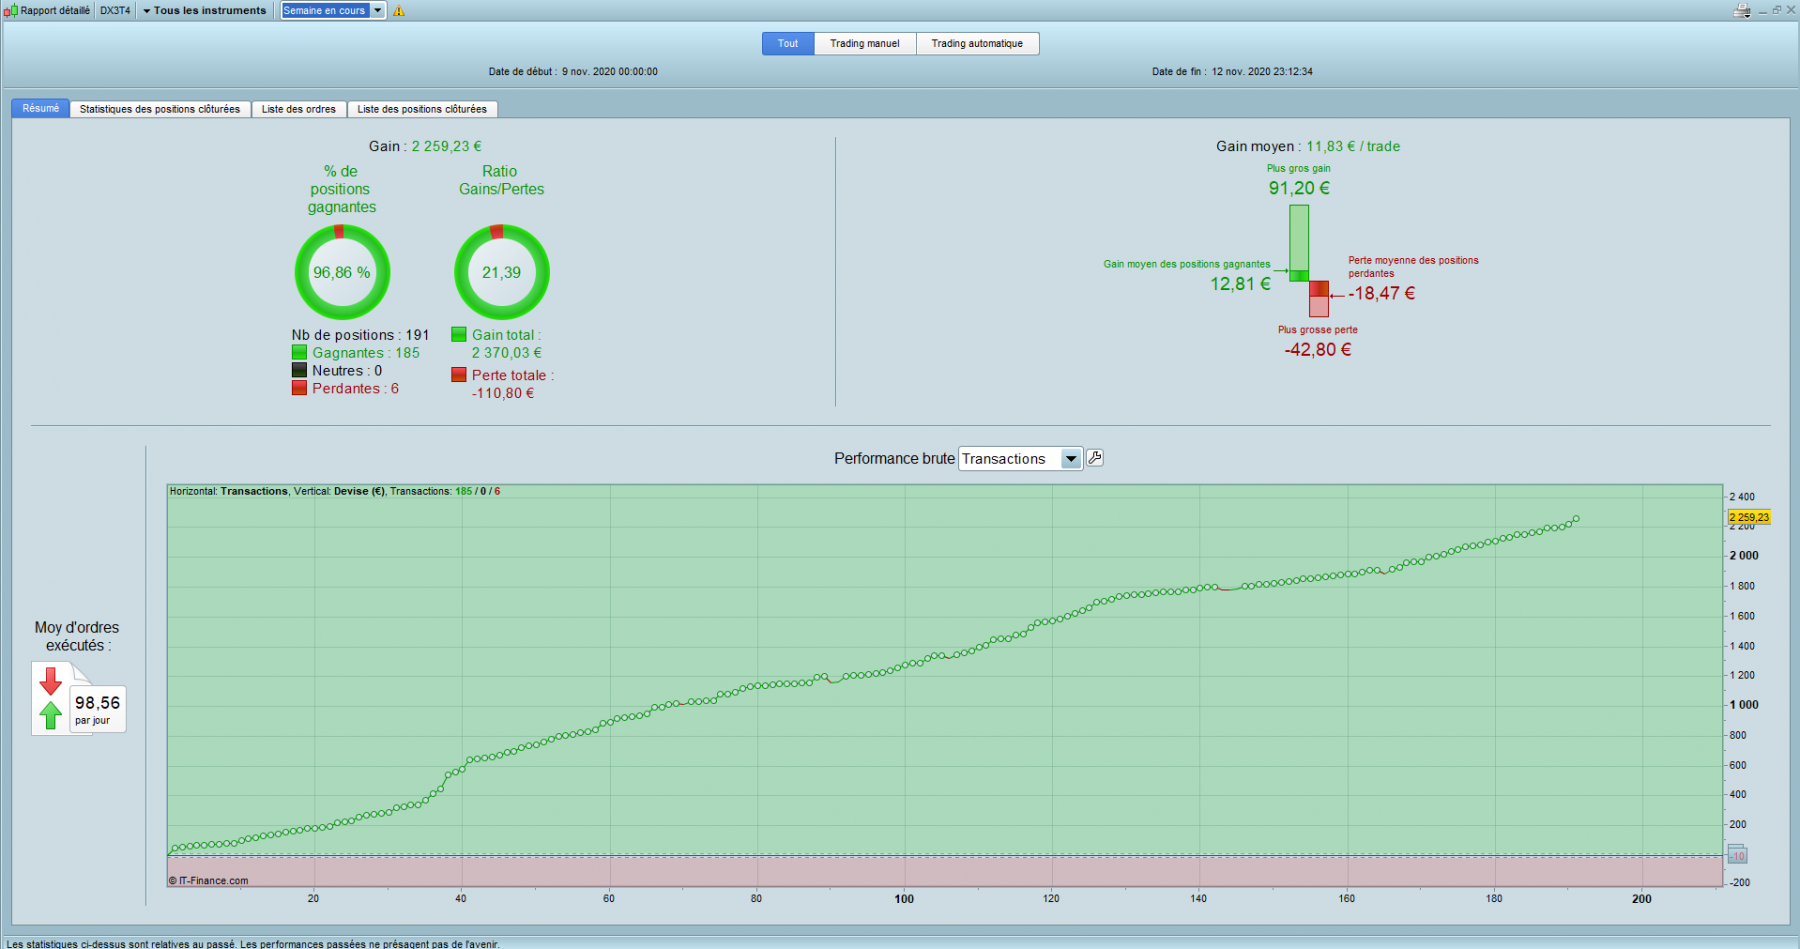The width and height of the screenshot is (1800, 949).
Task: Open Statistiques des positions clôturées tab
Action: (160, 109)
